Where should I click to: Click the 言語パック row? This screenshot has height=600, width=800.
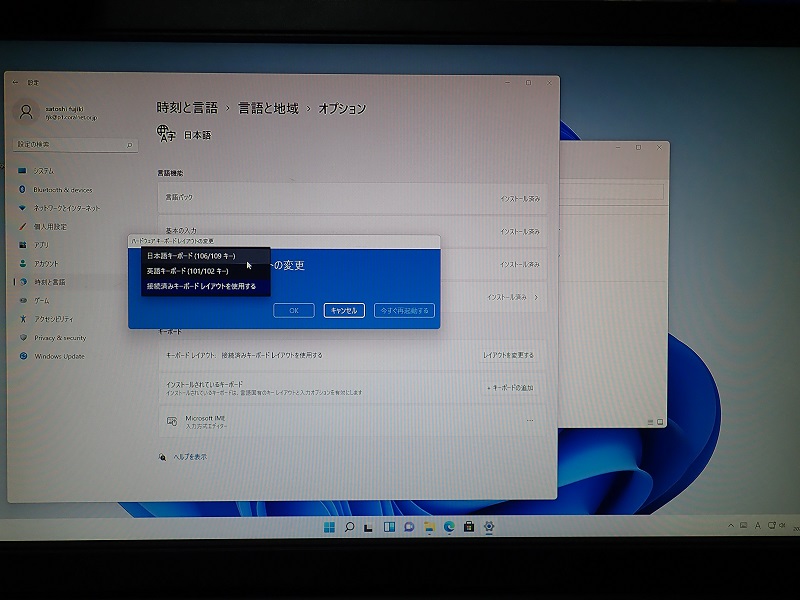pyautogui.click(x=352, y=198)
